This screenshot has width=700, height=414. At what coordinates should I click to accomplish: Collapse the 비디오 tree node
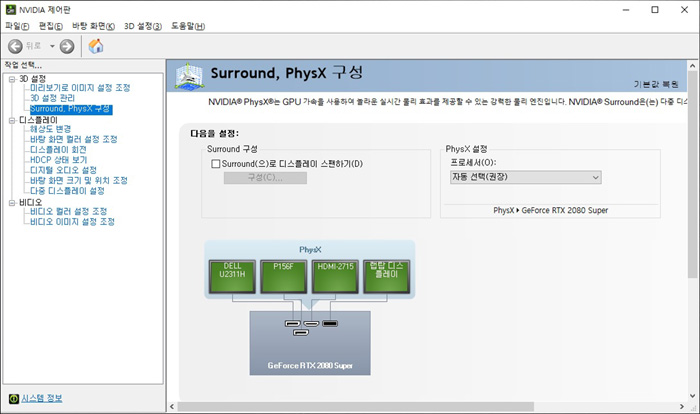(12, 203)
